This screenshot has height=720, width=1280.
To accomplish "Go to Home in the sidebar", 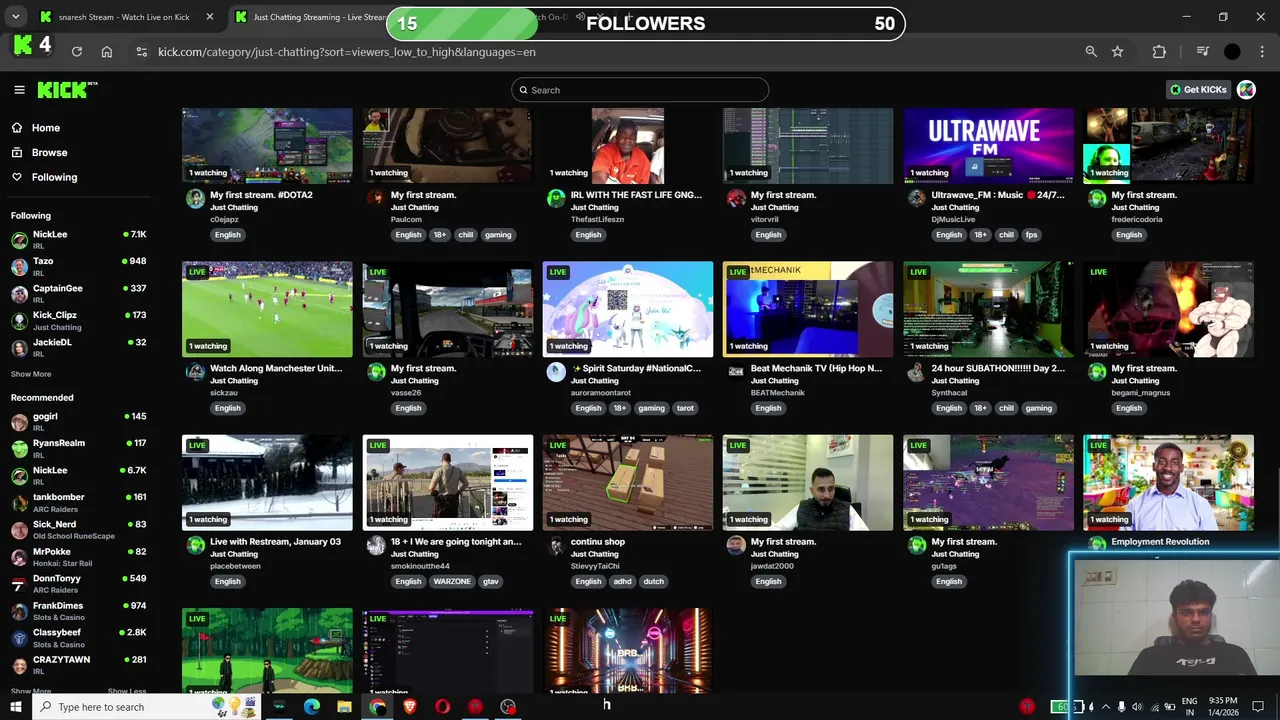I will tap(45, 128).
